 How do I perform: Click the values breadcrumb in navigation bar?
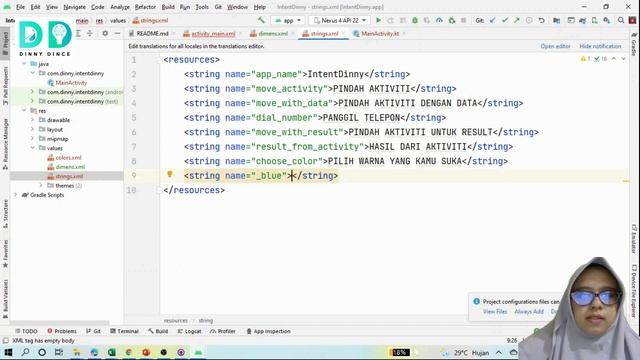click(x=118, y=20)
